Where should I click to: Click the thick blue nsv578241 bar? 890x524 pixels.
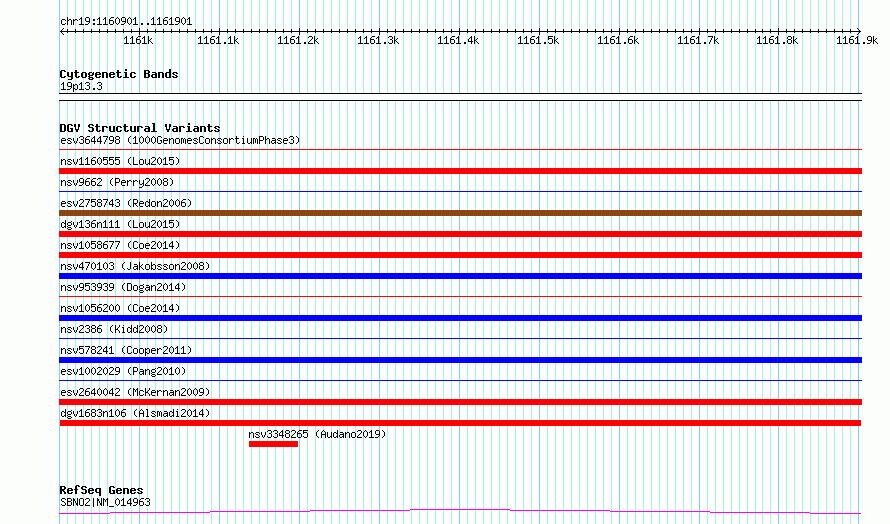[460, 360]
